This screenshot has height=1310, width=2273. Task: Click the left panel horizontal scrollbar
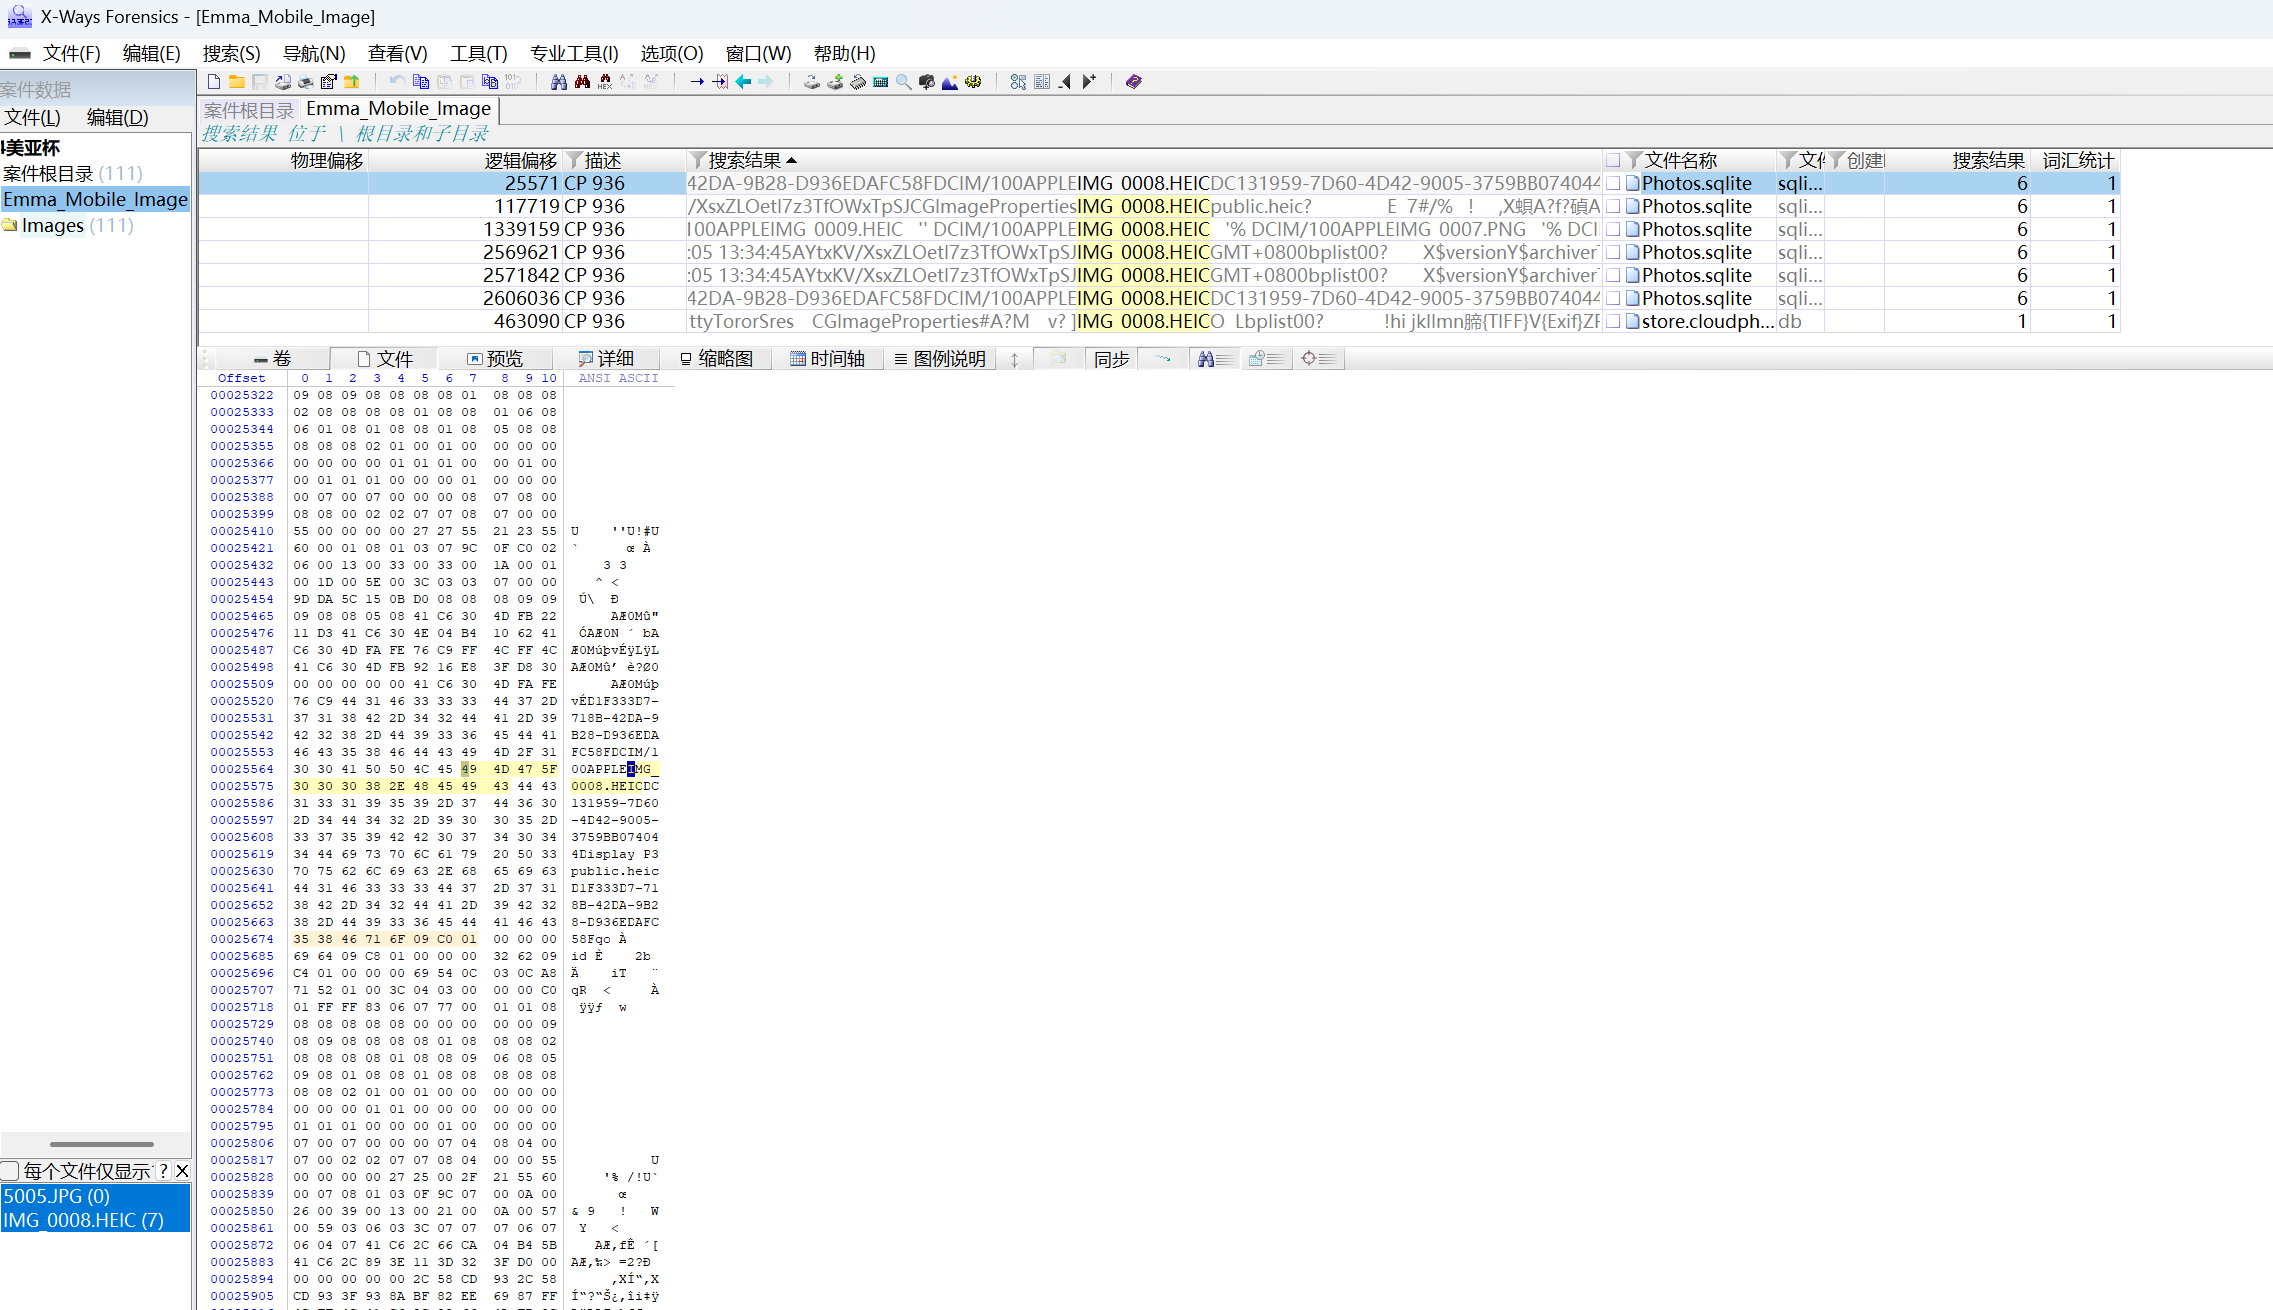coord(101,1144)
